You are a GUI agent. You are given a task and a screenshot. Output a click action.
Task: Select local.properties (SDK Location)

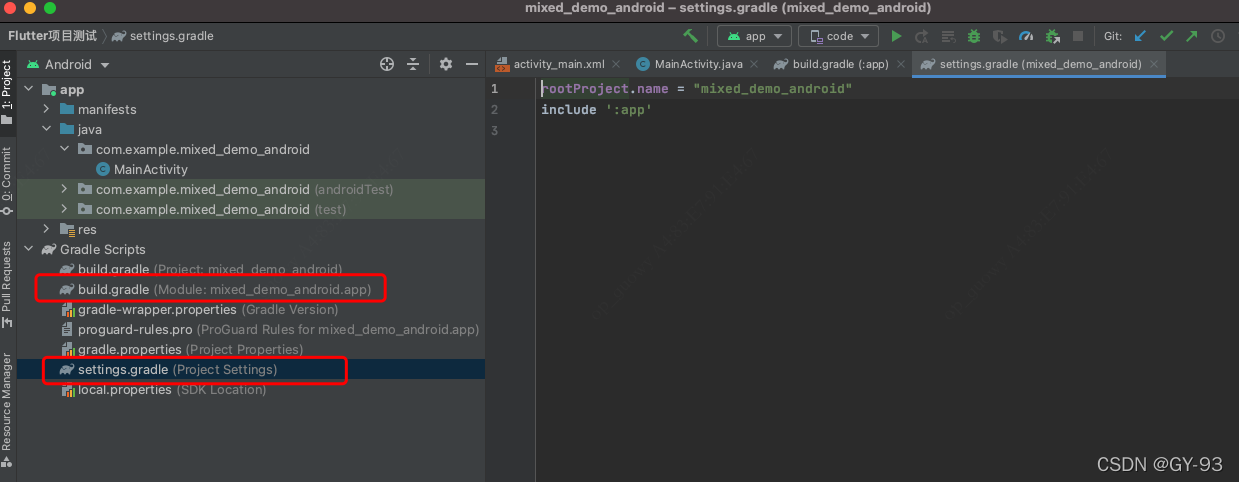(x=163, y=389)
